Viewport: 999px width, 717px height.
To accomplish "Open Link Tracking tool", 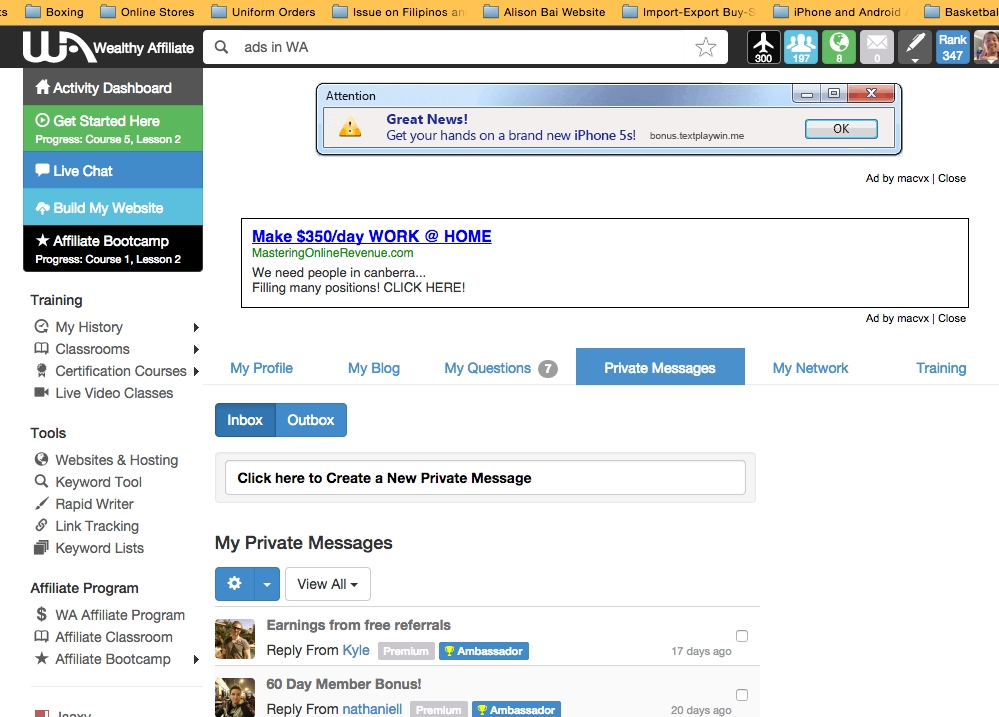I will coord(96,526).
